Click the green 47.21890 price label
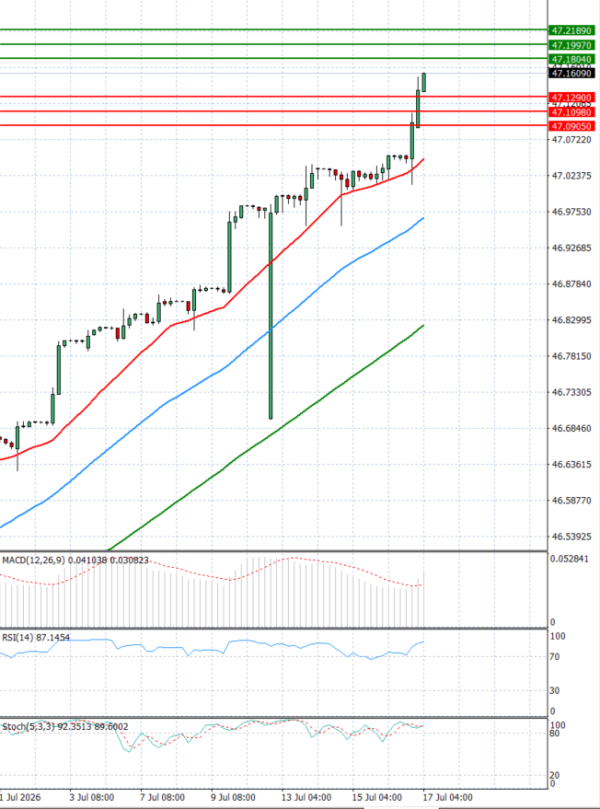The height and width of the screenshot is (809, 600). (x=571, y=31)
